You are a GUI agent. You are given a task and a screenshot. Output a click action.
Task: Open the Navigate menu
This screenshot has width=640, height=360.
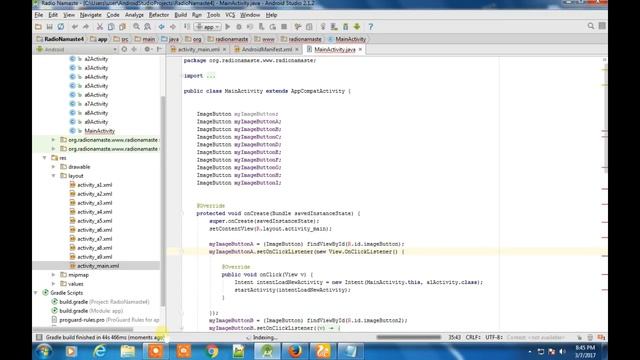point(91,15)
